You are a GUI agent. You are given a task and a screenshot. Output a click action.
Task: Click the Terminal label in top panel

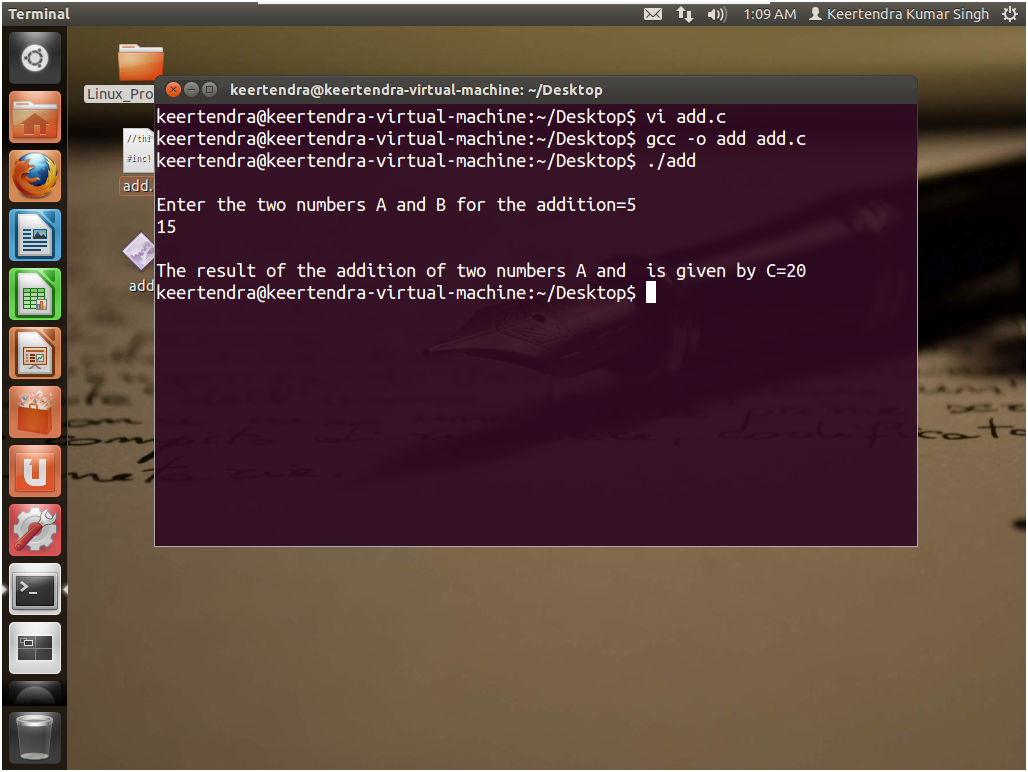pyautogui.click(x=39, y=14)
